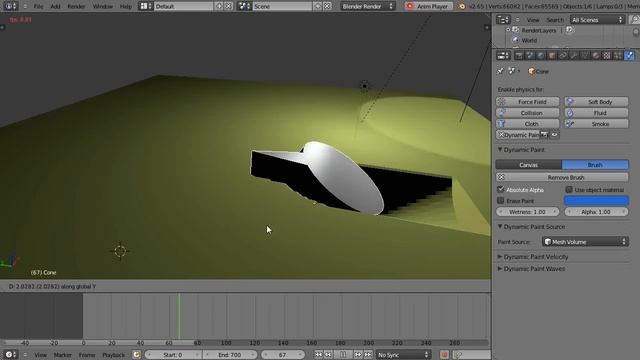Viewport: 640px width, 360px height.
Task: Open the Outliner View menu
Action: point(533,20)
